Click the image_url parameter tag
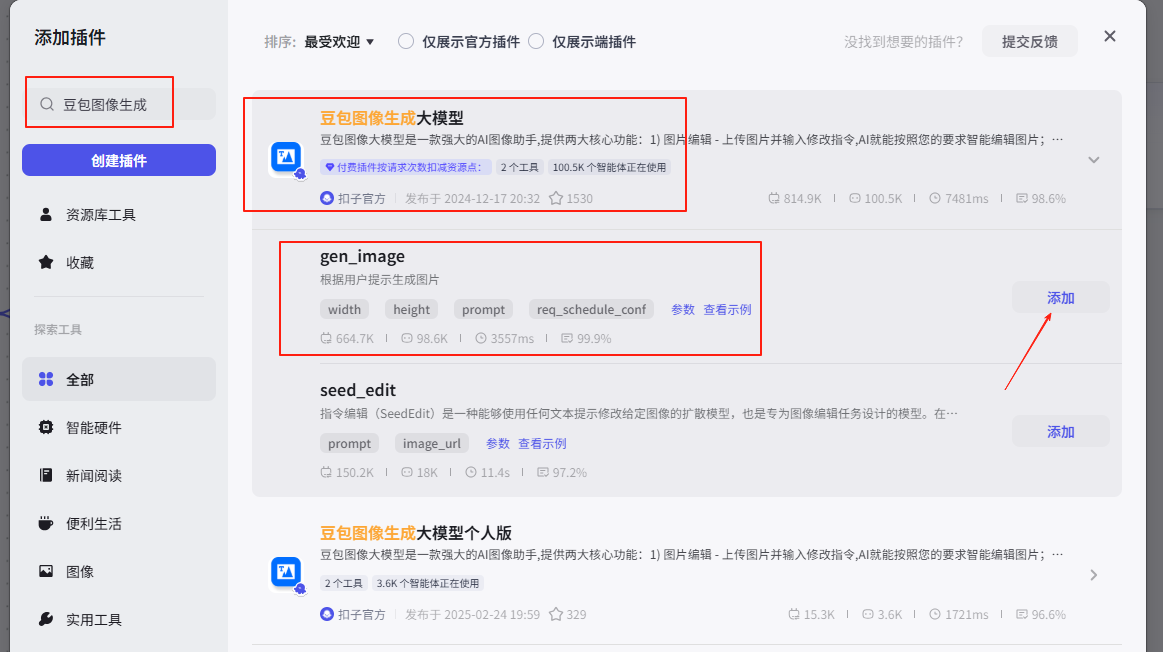The height and width of the screenshot is (652, 1163). [x=432, y=444]
